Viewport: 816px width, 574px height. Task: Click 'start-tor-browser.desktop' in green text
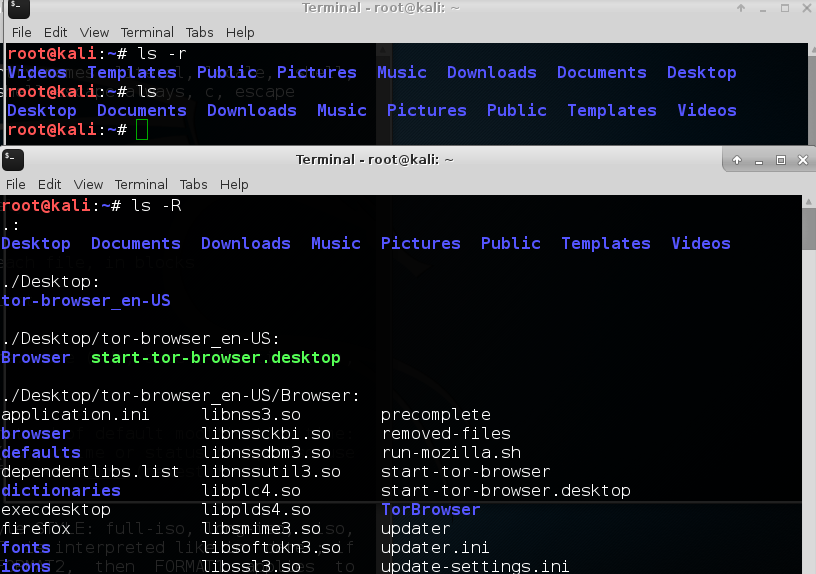[215, 358]
